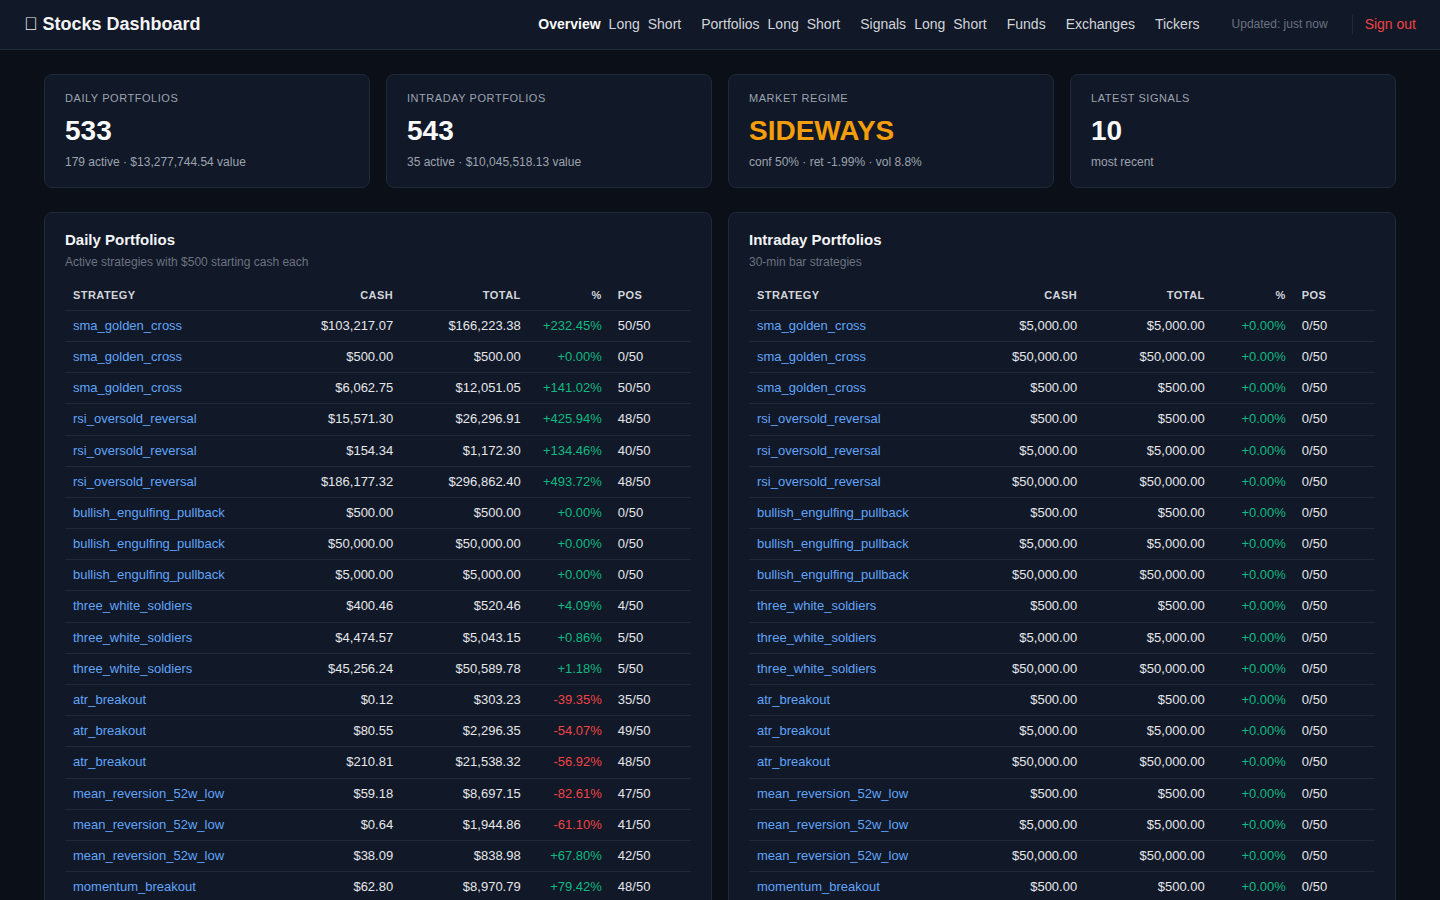Image resolution: width=1440 pixels, height=900 pixels.
Task: Open intraday three_white_soldiers with $50,000.00 cash
Action: (x=816, y=669)
